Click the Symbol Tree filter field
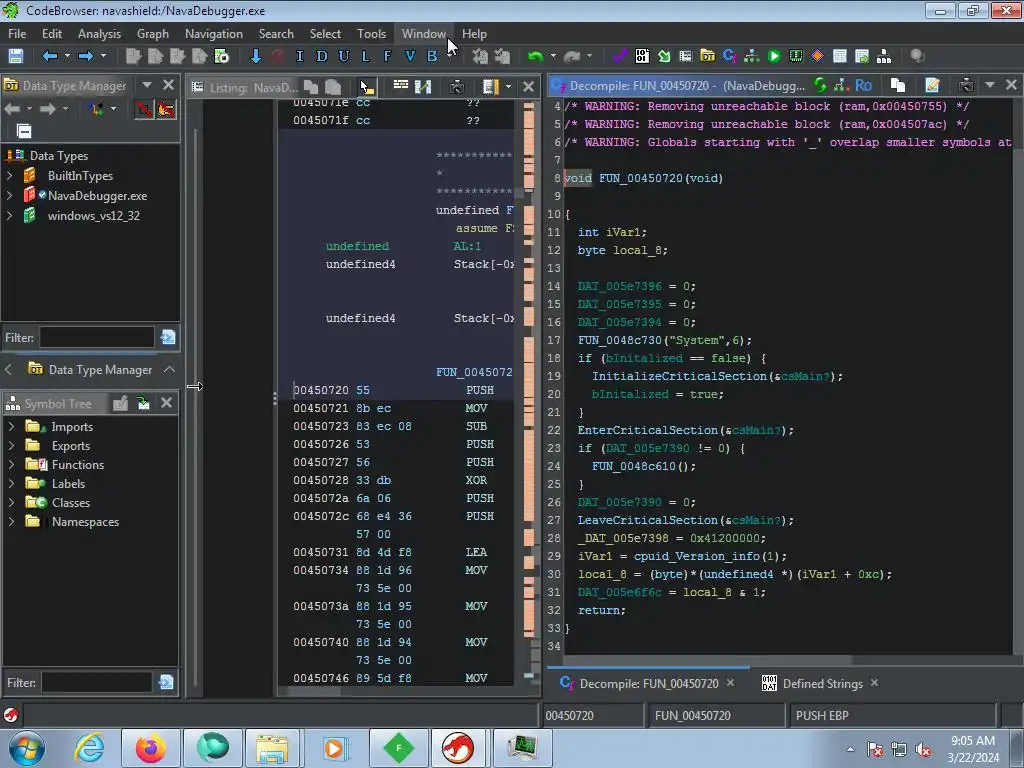Screen dimensions: 1024x768 [x=97, y=682]
